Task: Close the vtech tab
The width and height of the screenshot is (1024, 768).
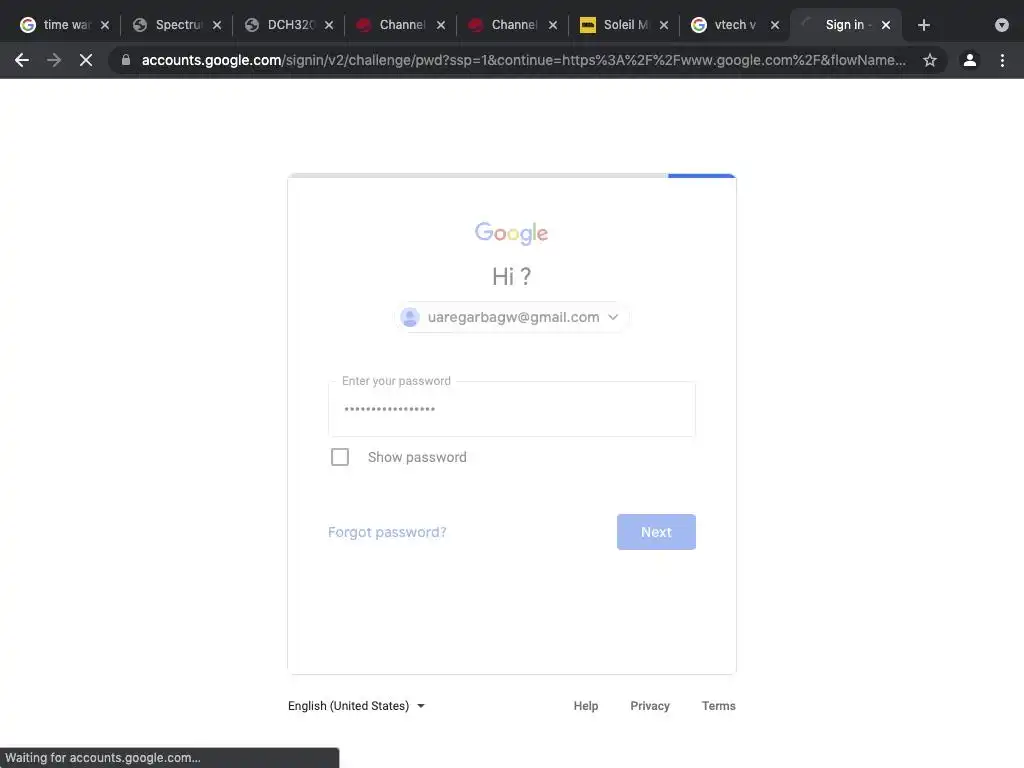Action: (x=775, y=25)
